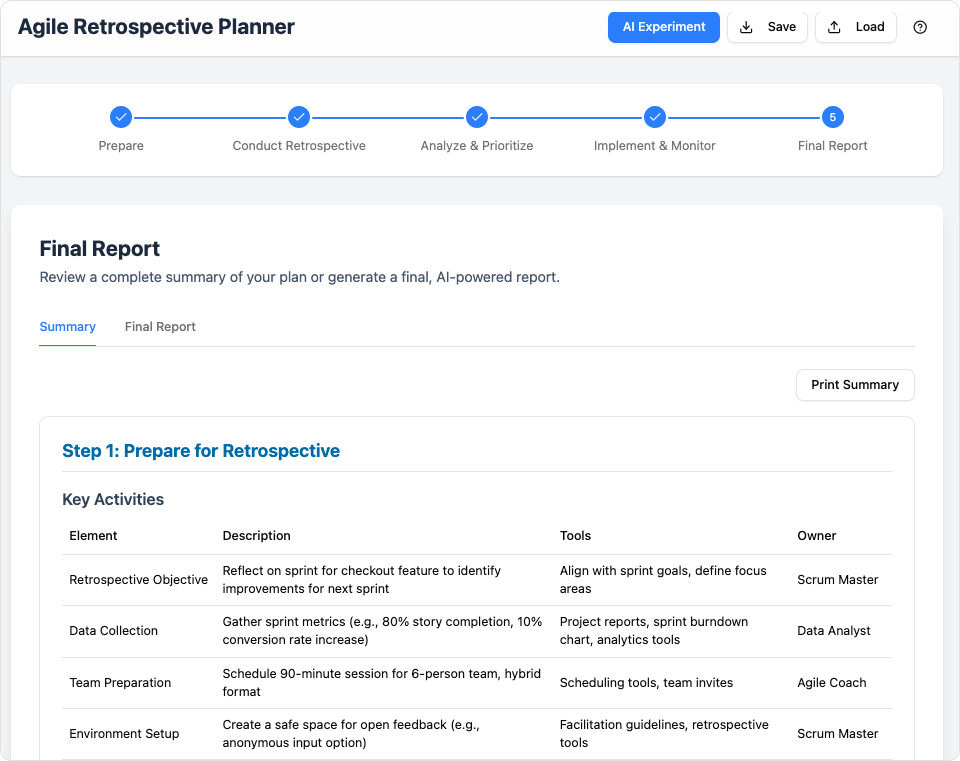Viewport: 960px width, 761px height.
Task: Switch to the Summary tab
Action: 67,327
